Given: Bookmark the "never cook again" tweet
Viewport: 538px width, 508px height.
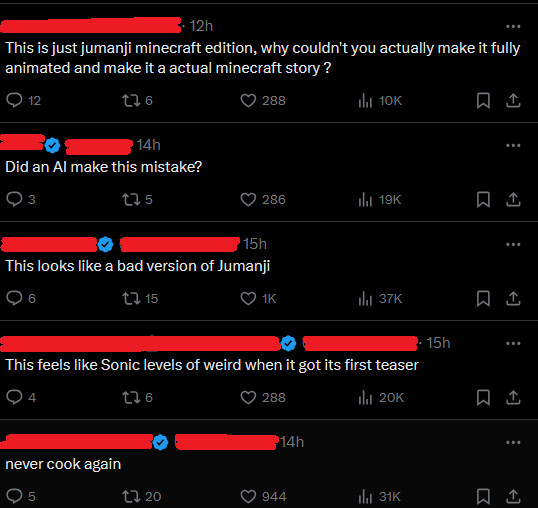Looking at the screenshot, I should [x=483, y=496].
